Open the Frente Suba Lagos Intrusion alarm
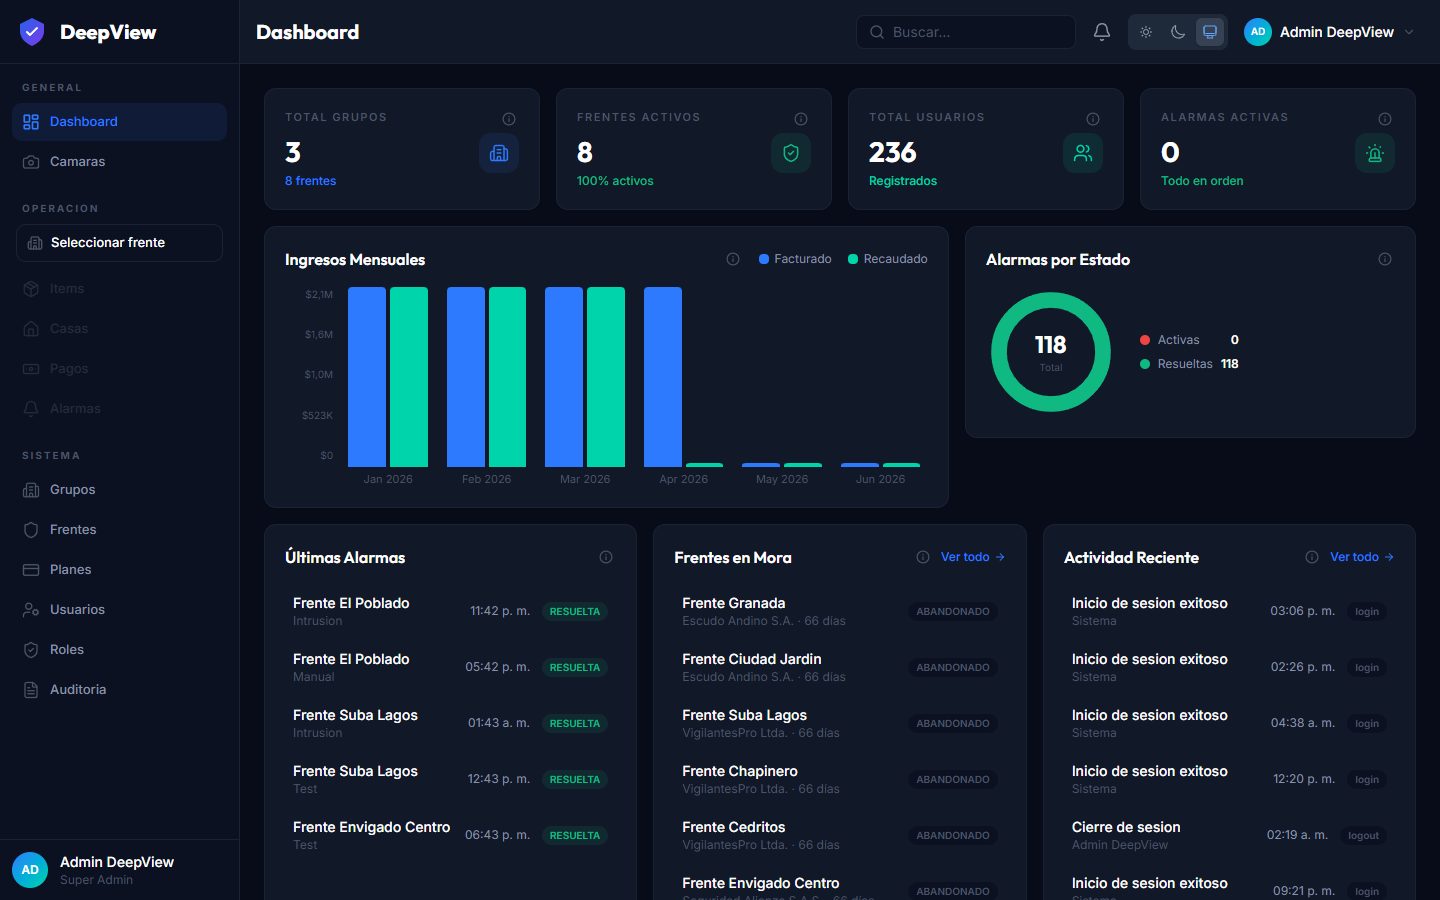The image size is (1440, 900). coord(450,723)
